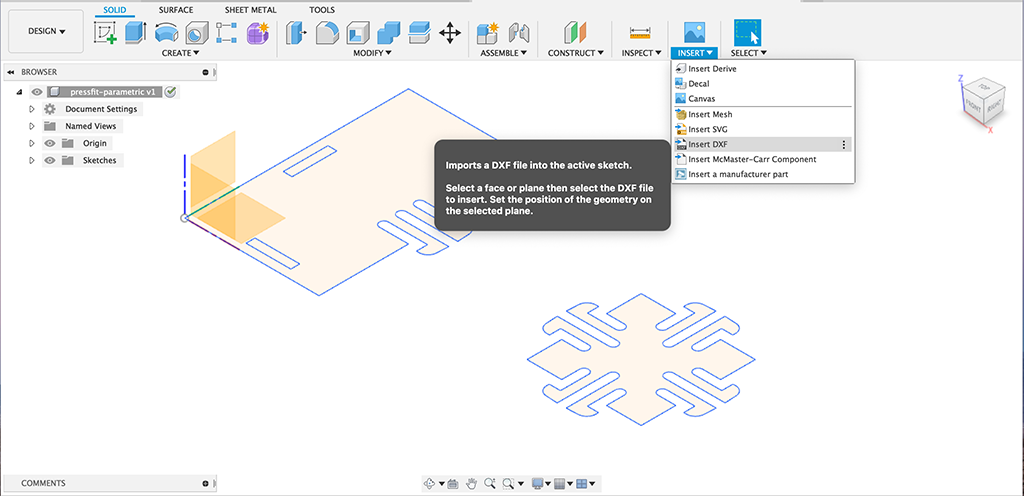
Task: Expand the Document Settings node
Action: point(31,109)
